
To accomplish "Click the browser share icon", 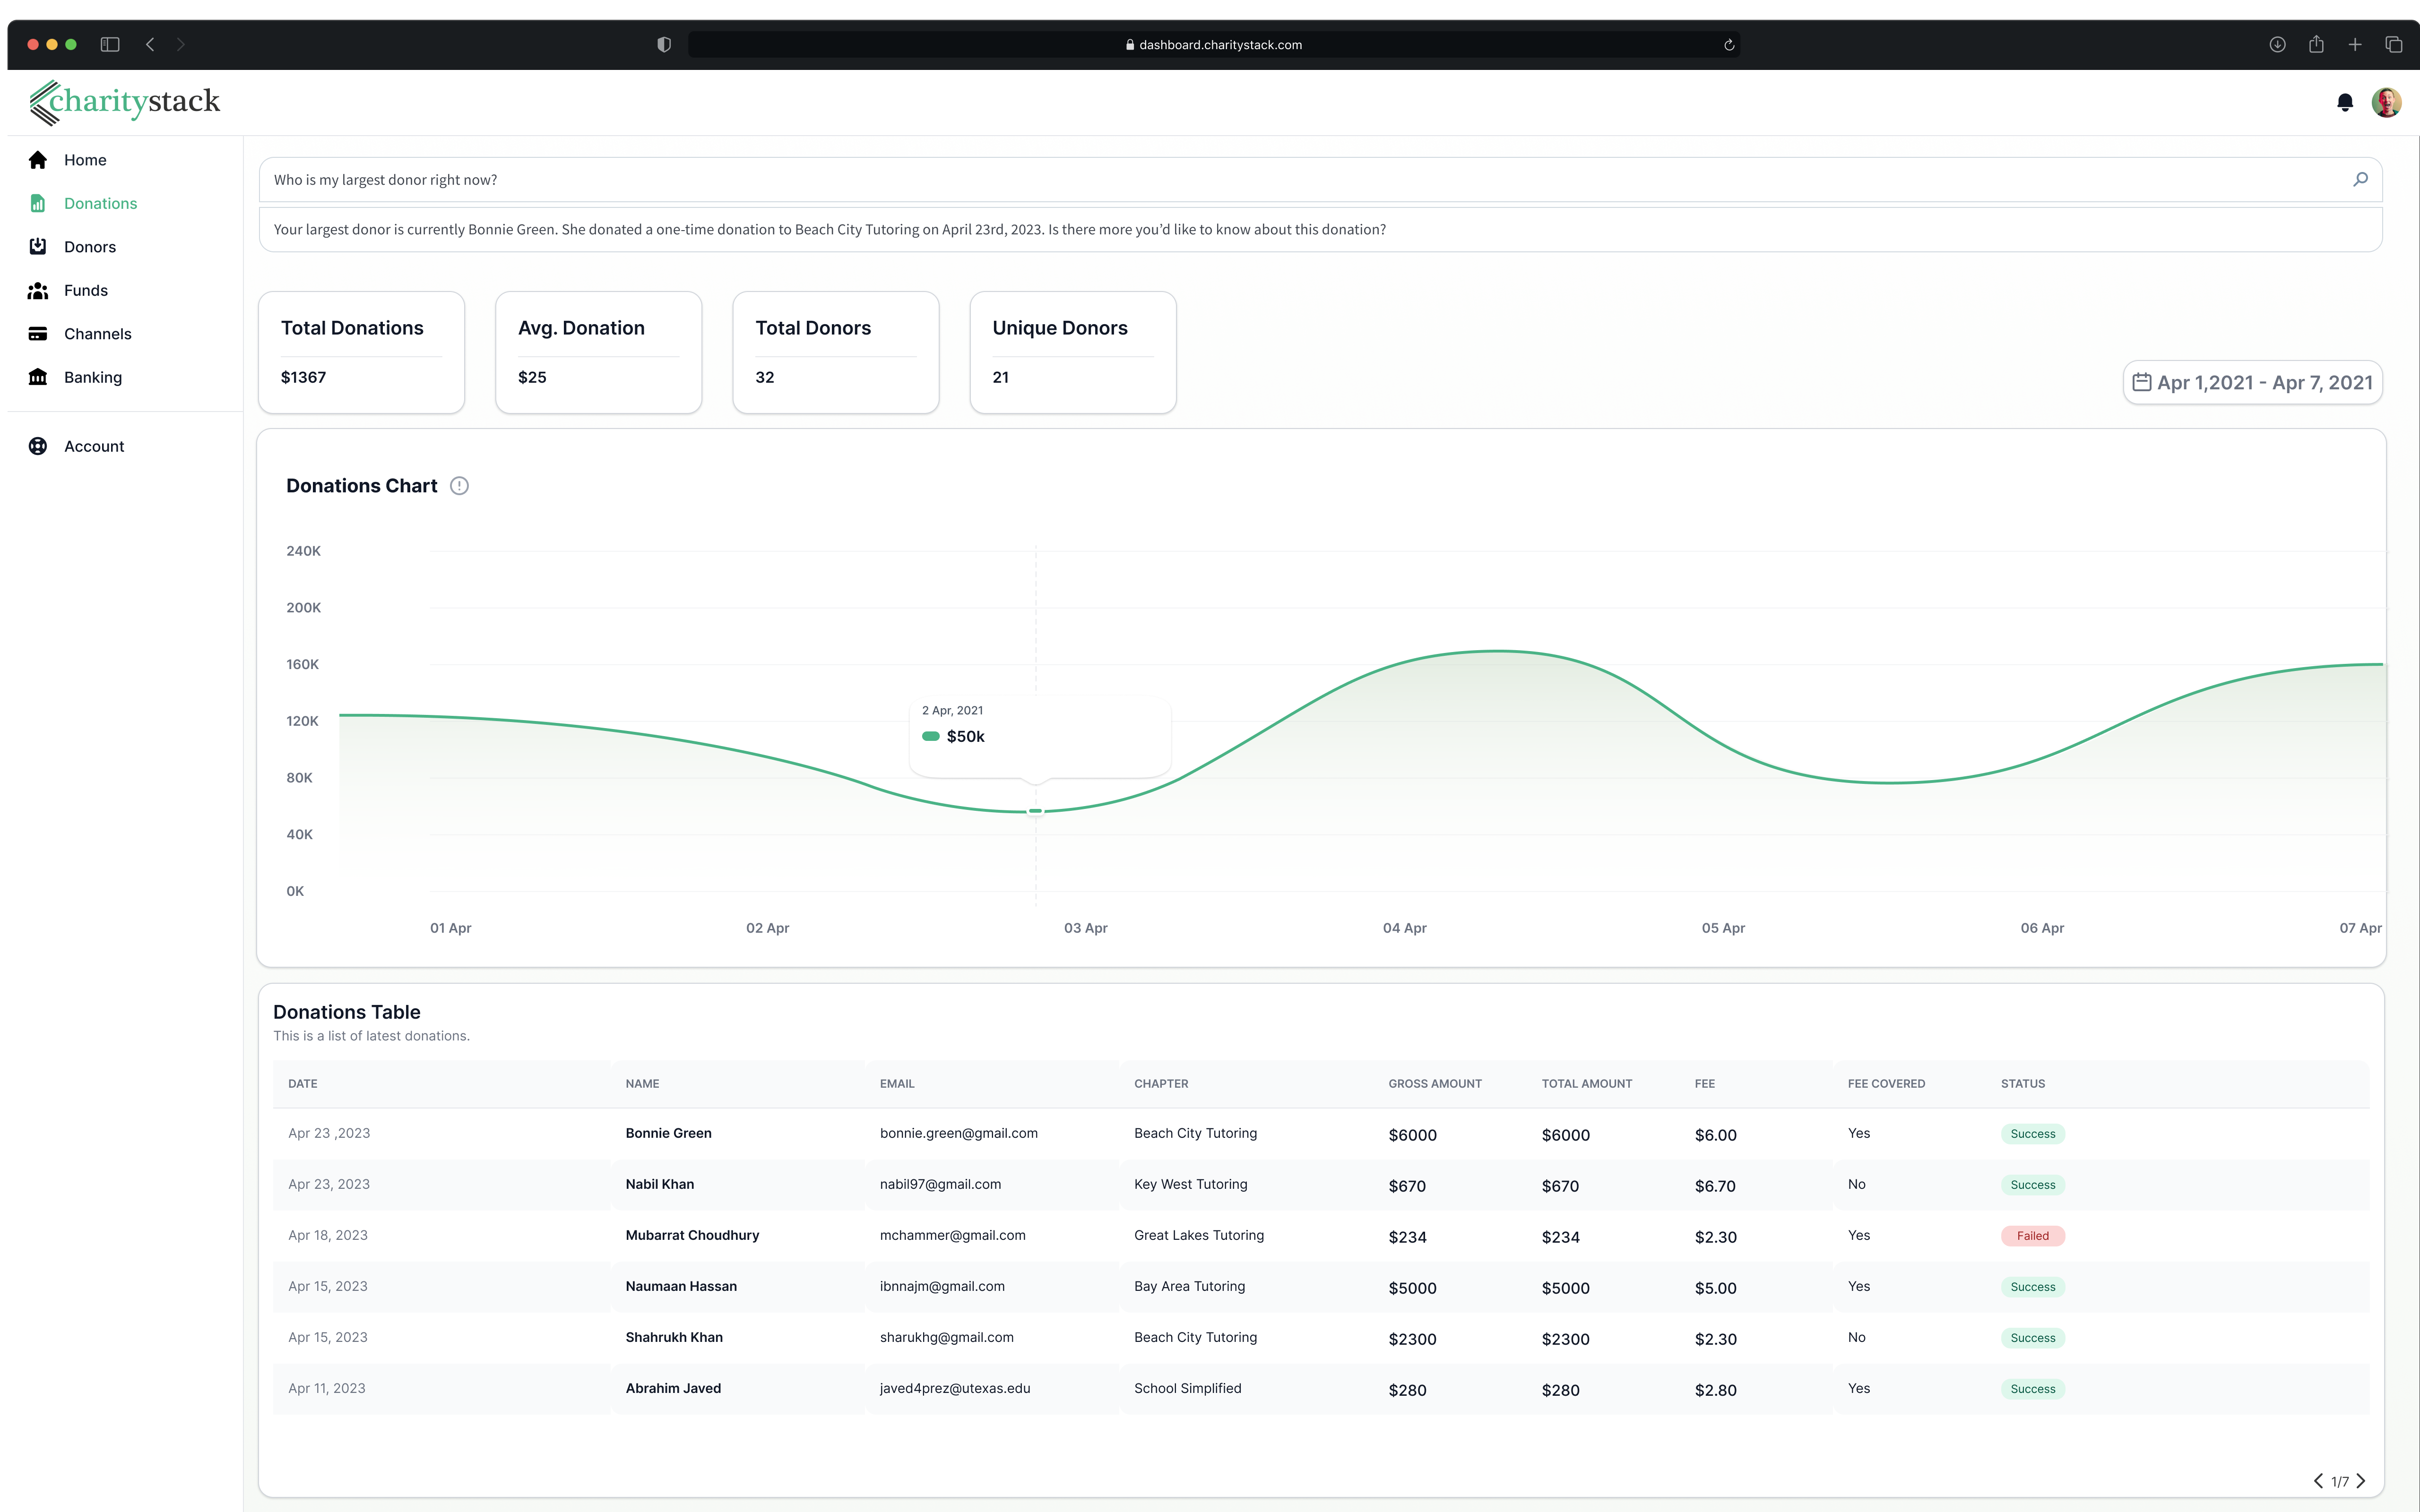I will pyautogui.click(x=2316, y=44).
